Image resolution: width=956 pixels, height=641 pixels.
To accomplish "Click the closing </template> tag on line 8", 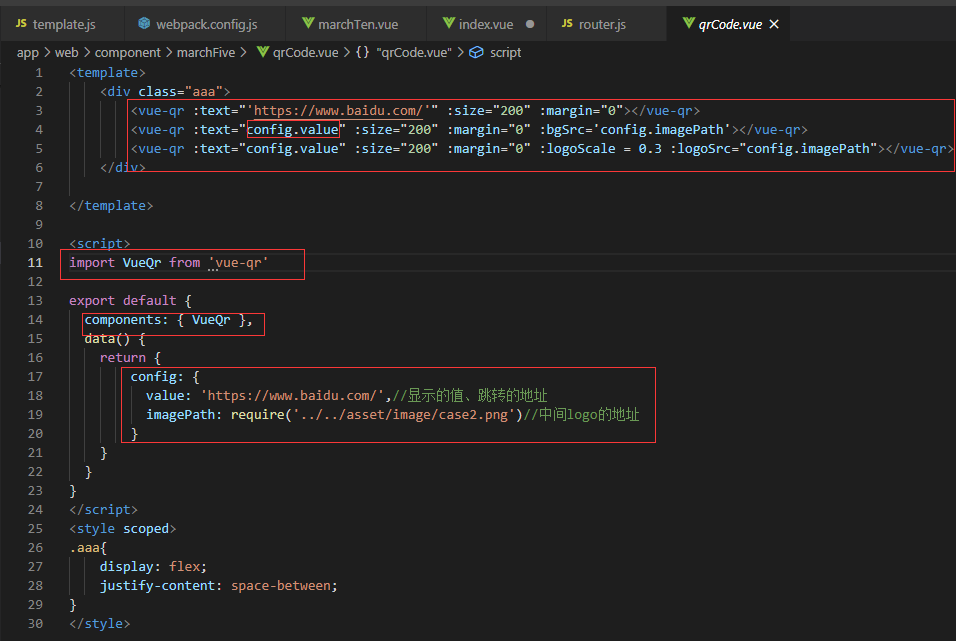I will pyautogui.click(x=111, y=206).
